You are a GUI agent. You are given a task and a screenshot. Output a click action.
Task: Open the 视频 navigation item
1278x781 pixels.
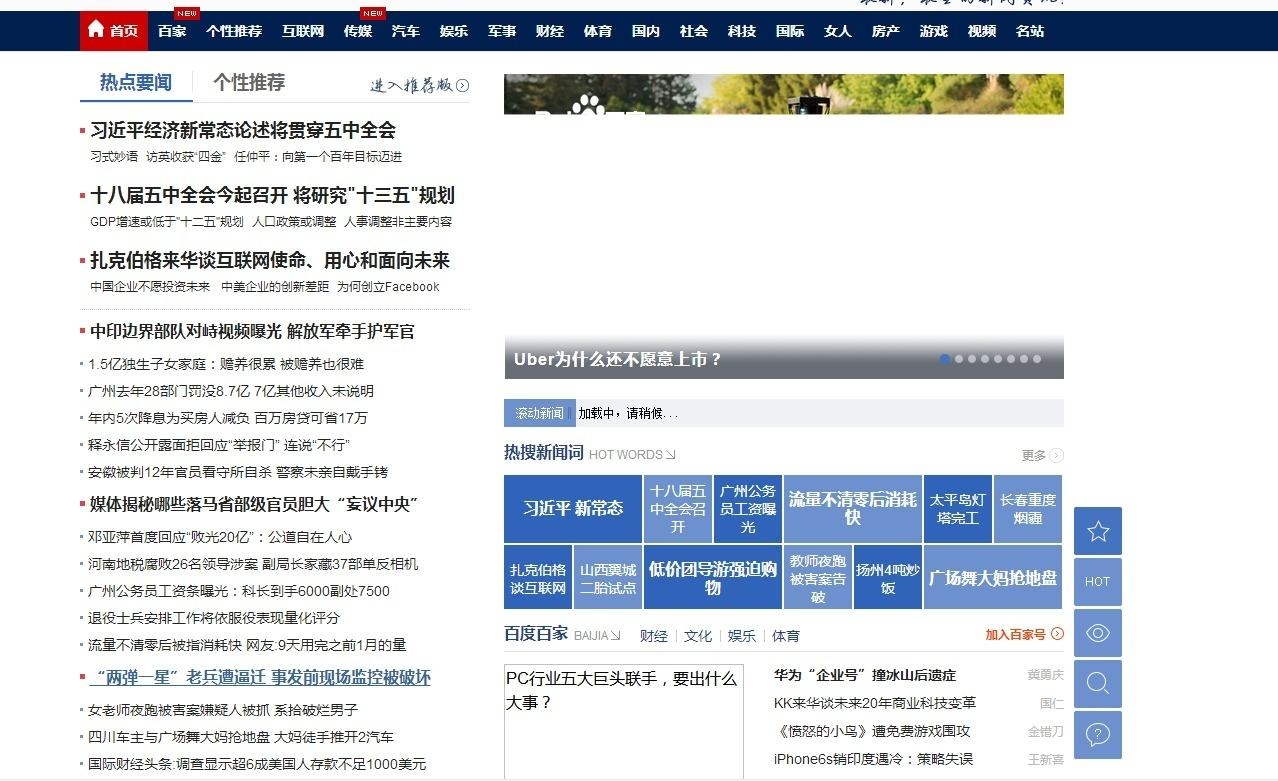[982, 31]
